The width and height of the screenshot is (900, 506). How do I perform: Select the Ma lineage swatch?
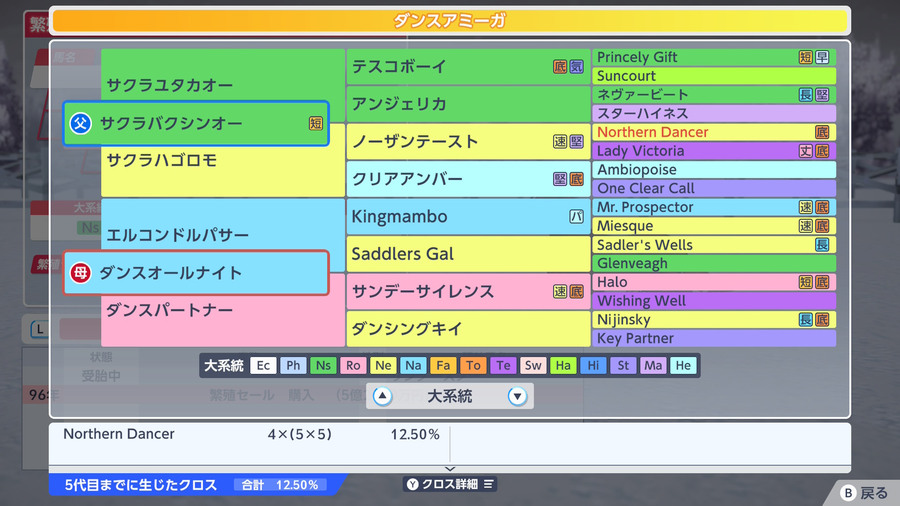[x=653, y=365]
